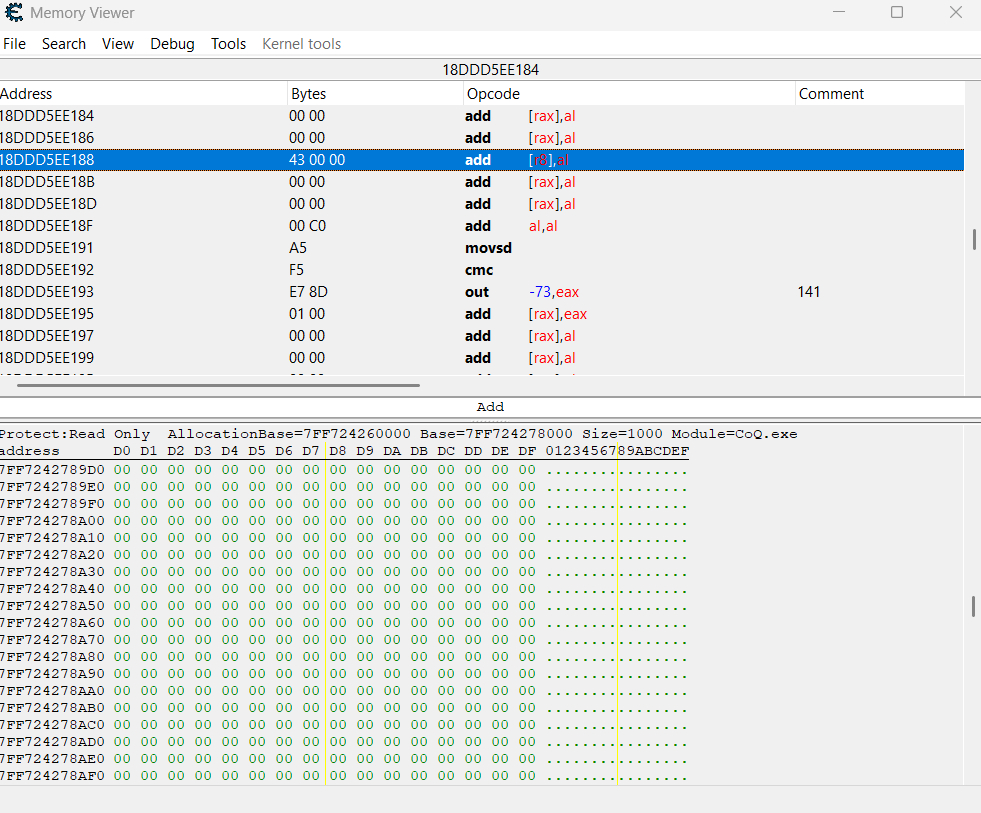This screenshot has width=981, height=813.
Task: Select hex row at address 7FF724278A00
Action: coord(52,520)
